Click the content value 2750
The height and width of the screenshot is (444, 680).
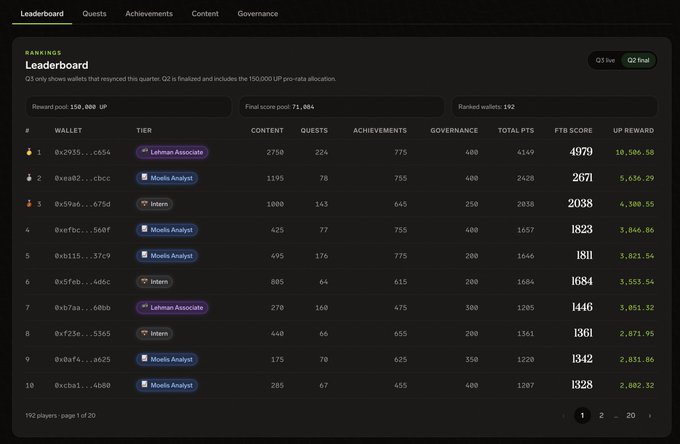tap(275, 152)
